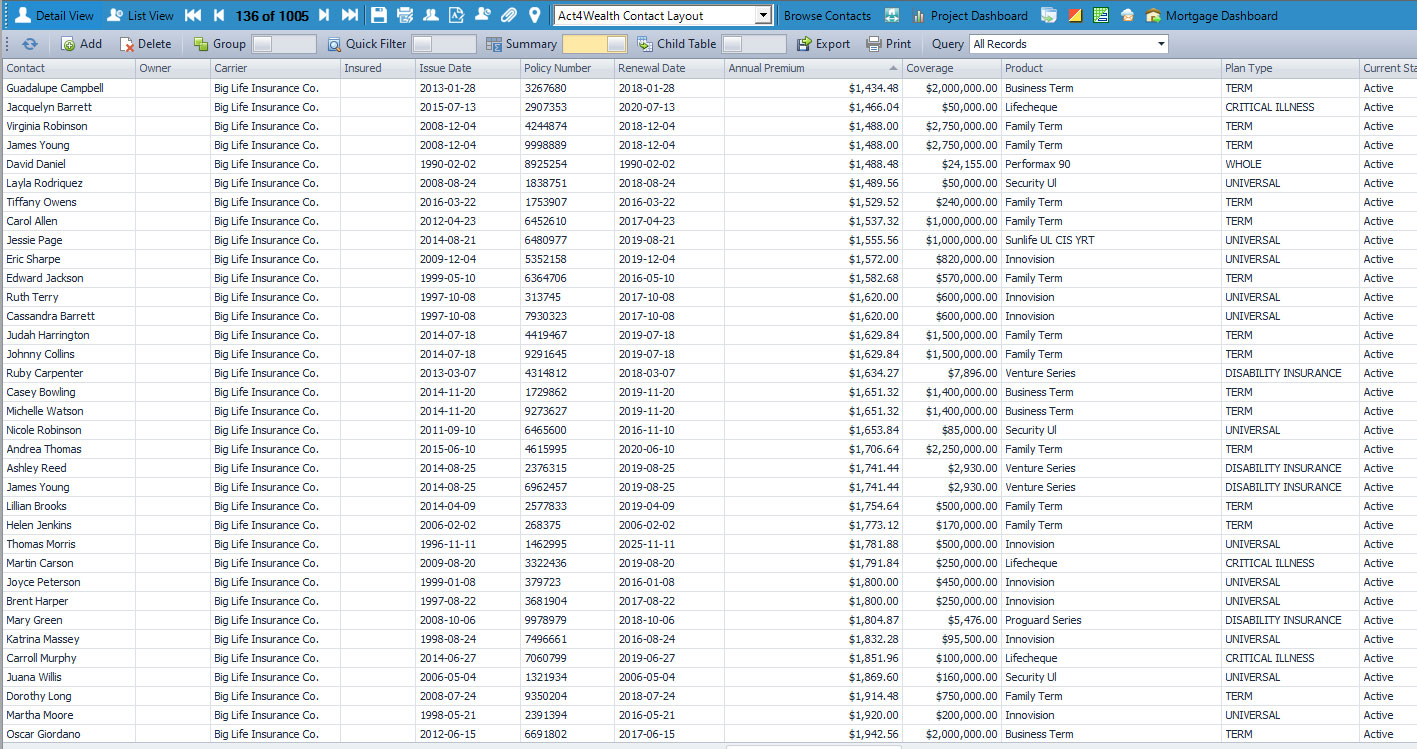Click the person-with-badge icon near the paperclip

483,15
